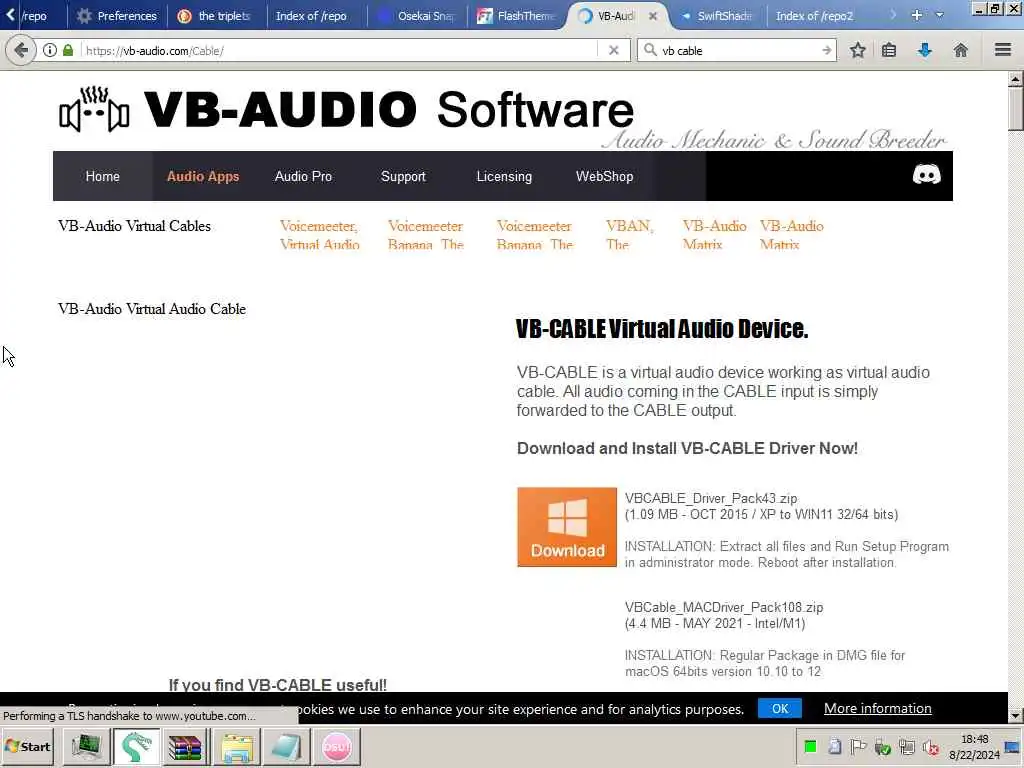Switch to the FlashThemes tab
Viewport: 1024px width, 768px height.
[x=517, y=16]
